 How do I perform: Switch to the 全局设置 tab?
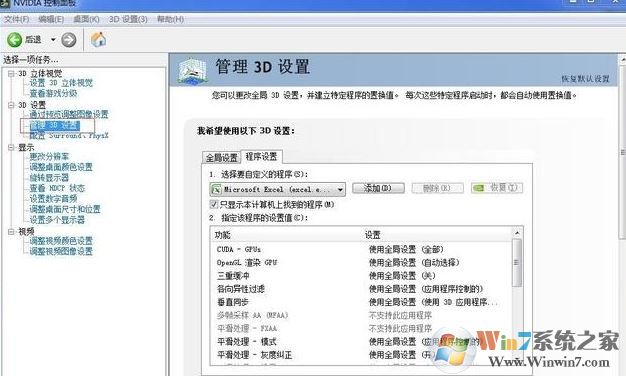222,158
